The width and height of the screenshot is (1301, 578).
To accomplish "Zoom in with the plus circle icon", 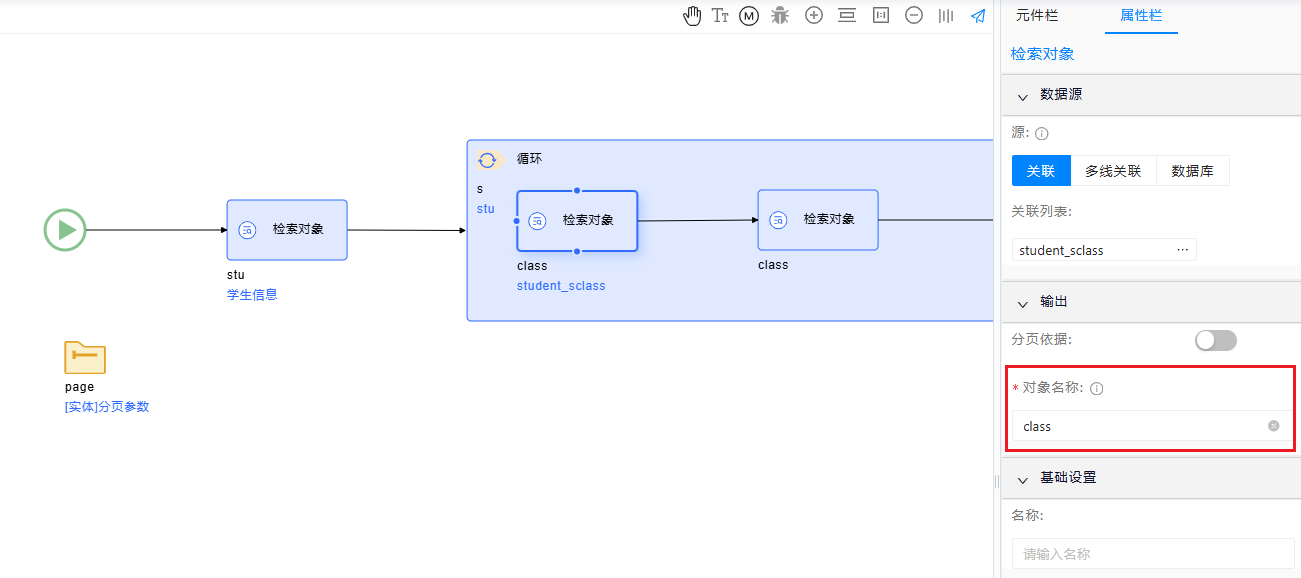I will [814, 16].
